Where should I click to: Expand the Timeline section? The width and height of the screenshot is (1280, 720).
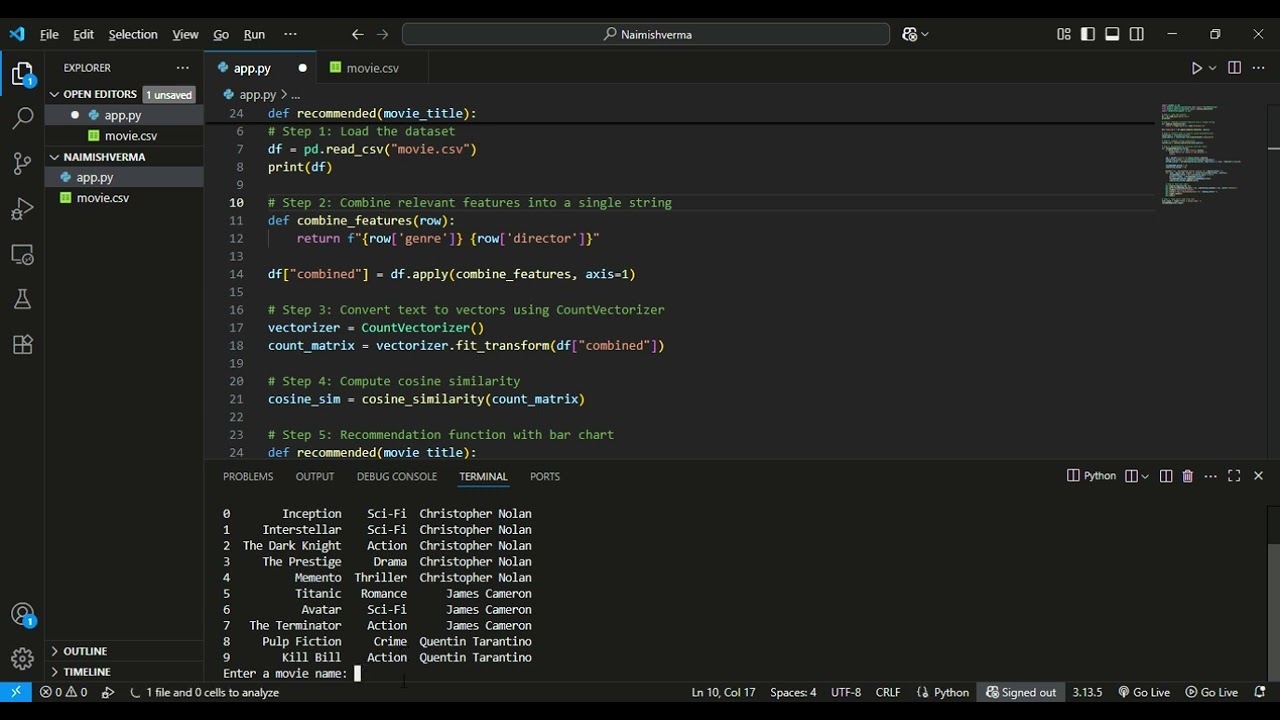87,672
